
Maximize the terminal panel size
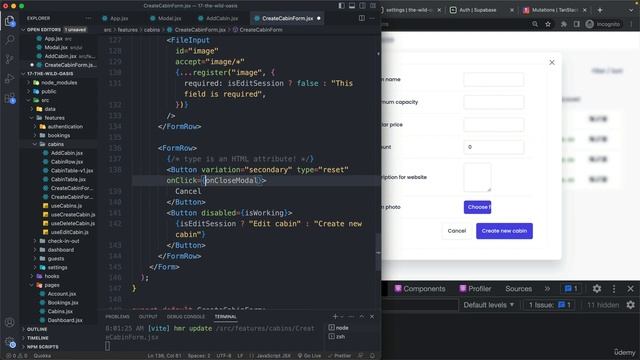362,316
